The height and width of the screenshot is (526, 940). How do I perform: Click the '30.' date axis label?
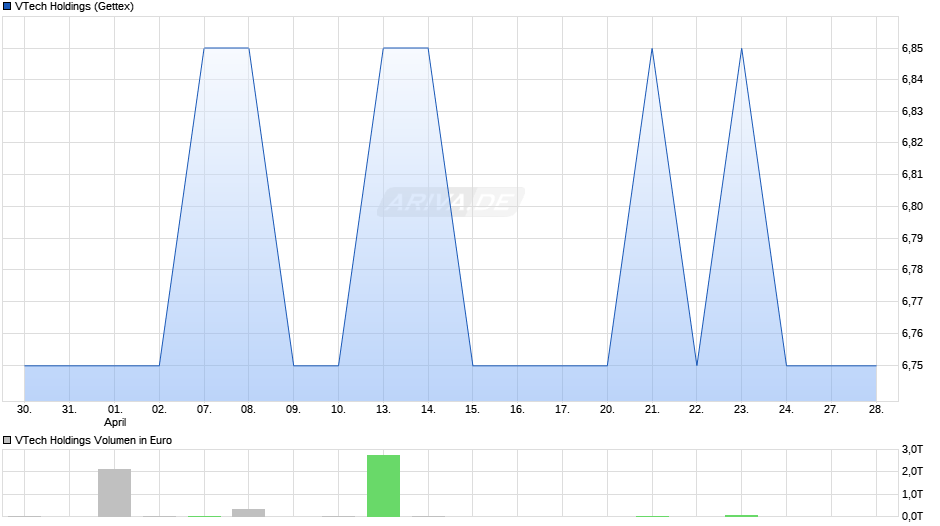(x=25, y=410)
